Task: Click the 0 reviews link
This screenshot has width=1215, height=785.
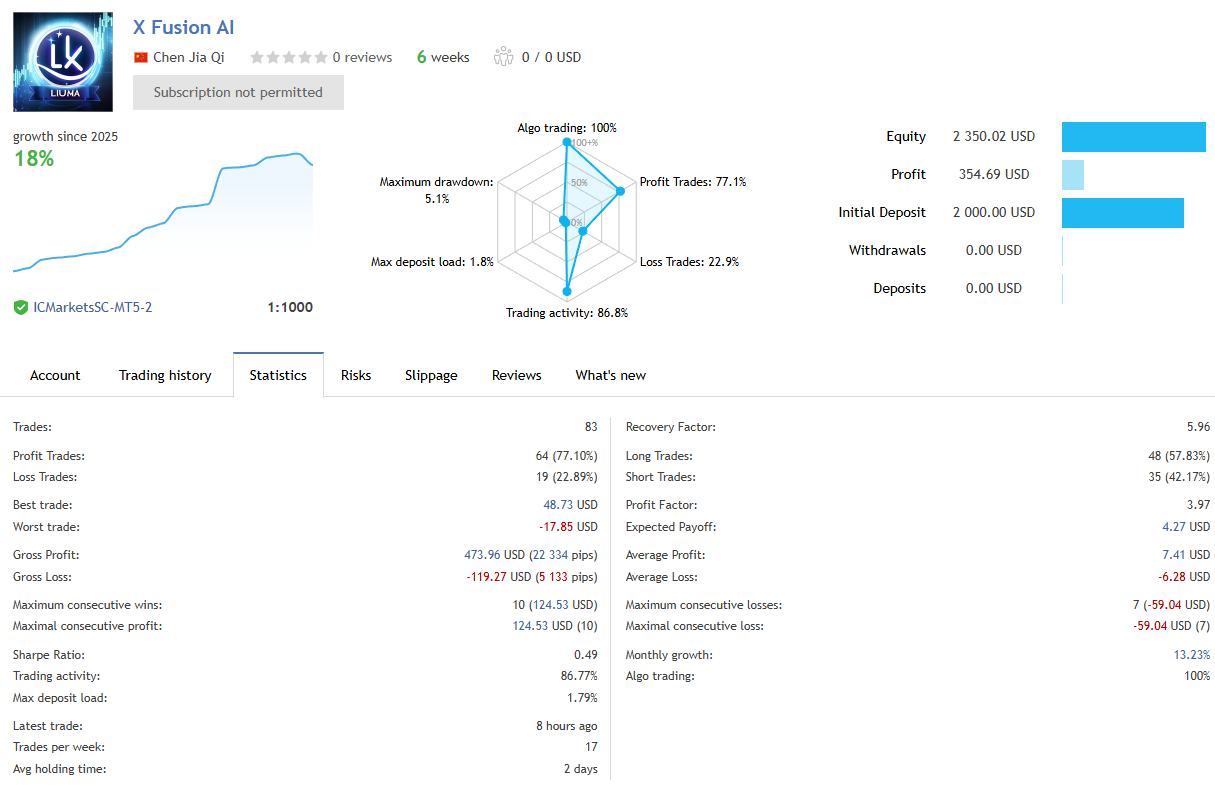Action: (361, 57)
